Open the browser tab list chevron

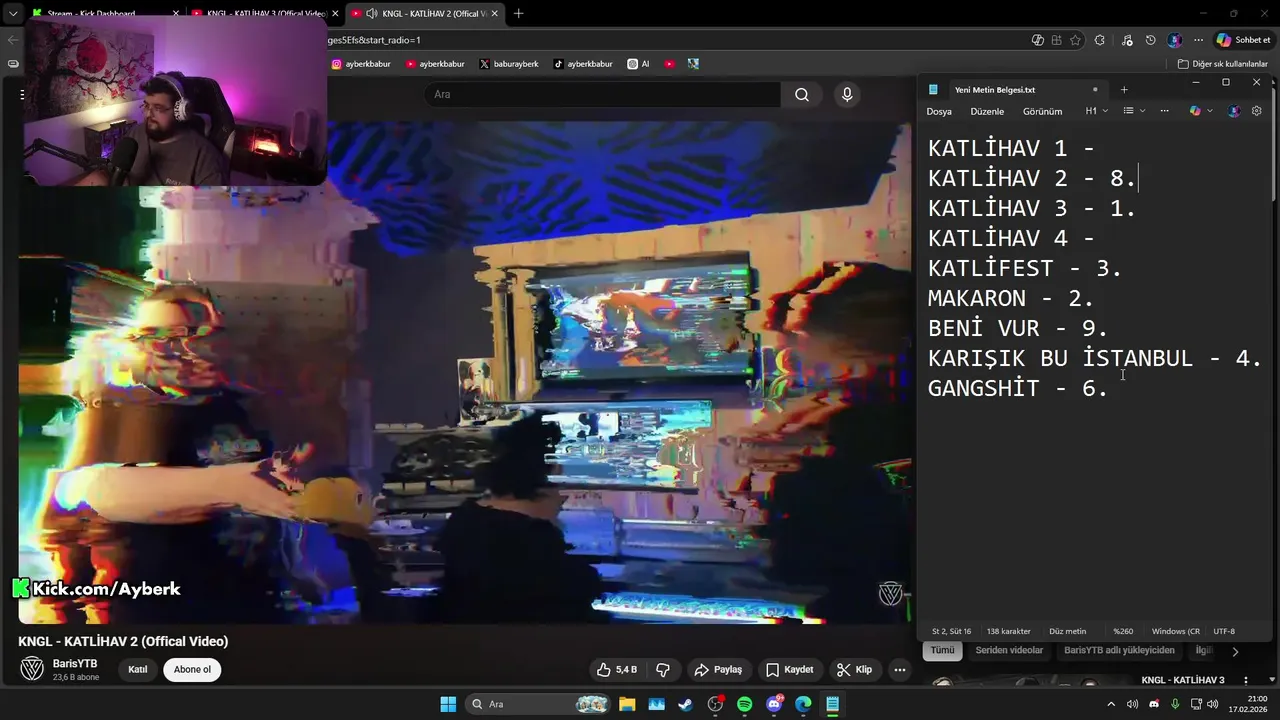[13, 14]
